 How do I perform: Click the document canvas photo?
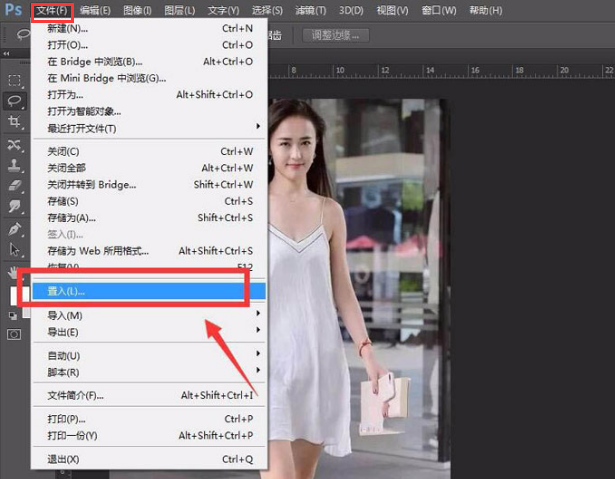pyautogui.click(x=359, y=289)
